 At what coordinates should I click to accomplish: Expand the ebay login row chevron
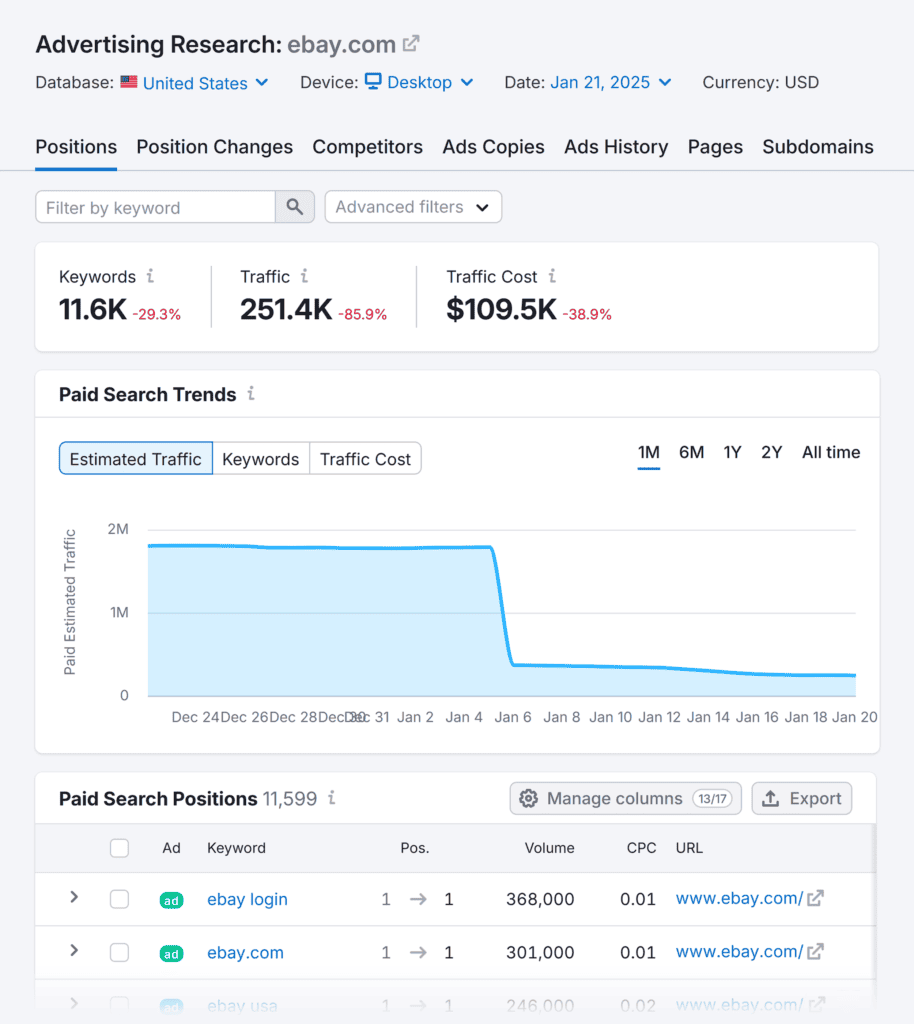[x=74, y=897]
